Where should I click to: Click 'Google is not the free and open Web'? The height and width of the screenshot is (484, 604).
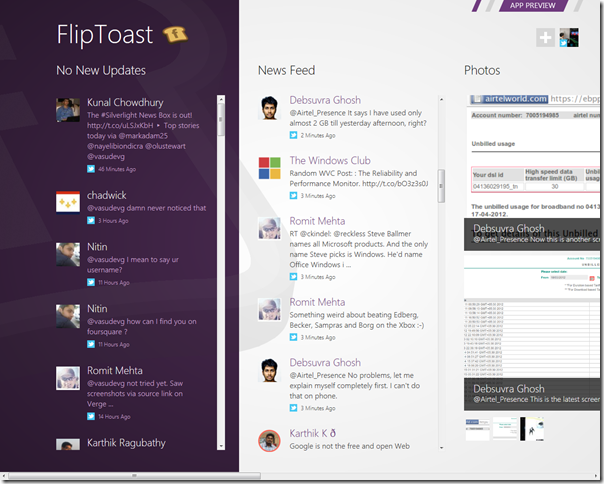(349, 446)
